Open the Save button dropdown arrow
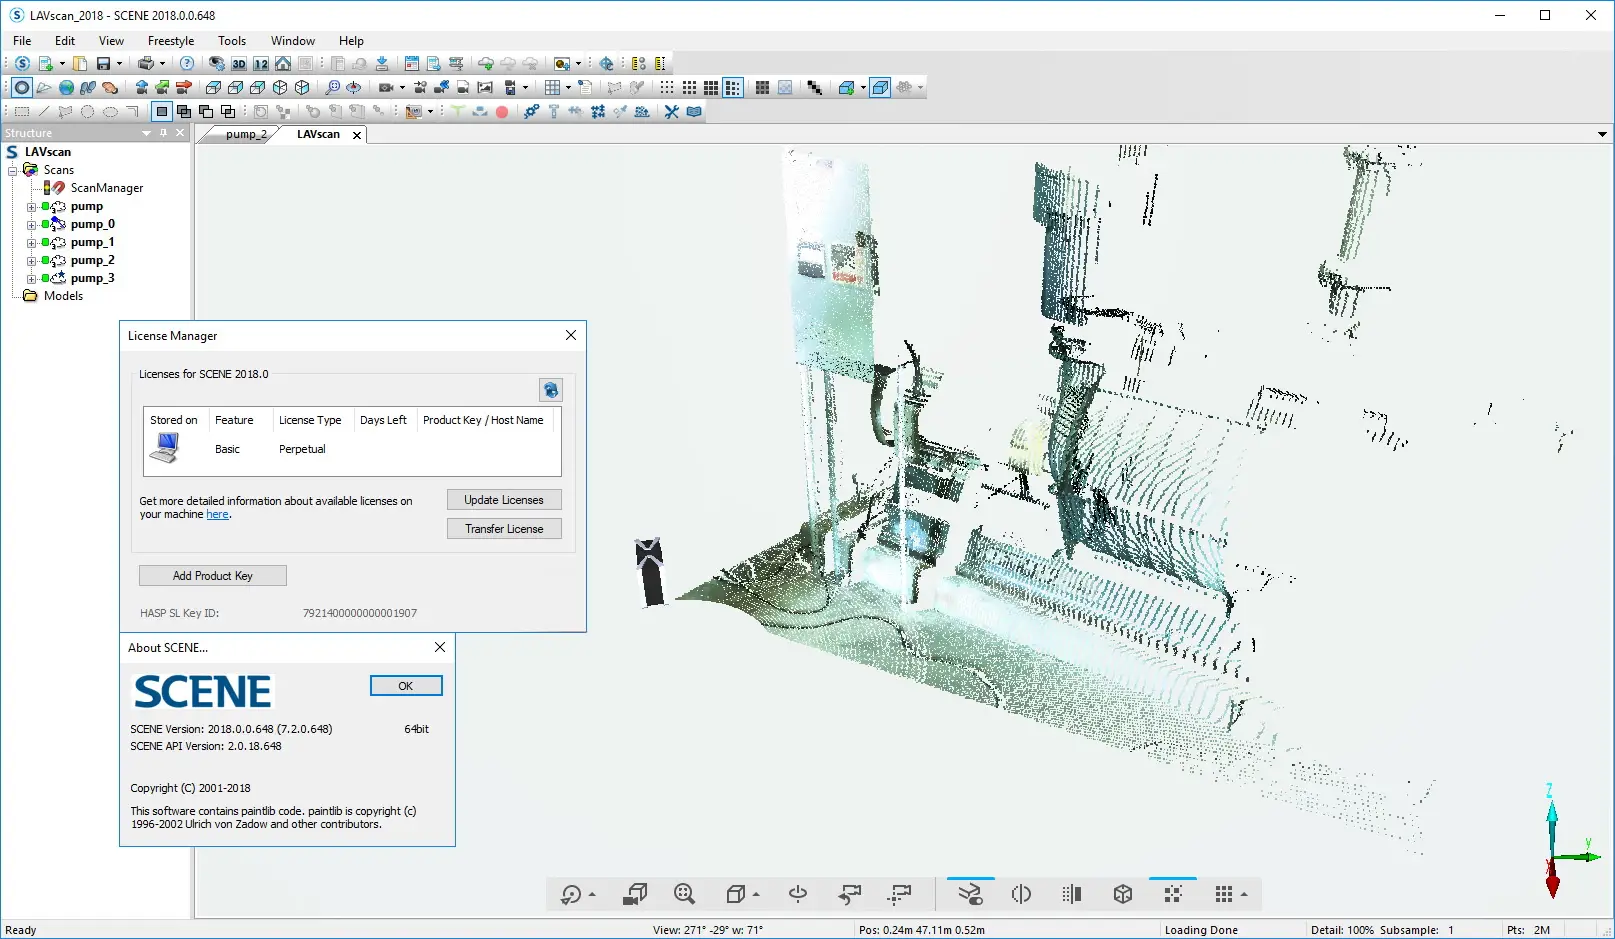 [119, 63]
